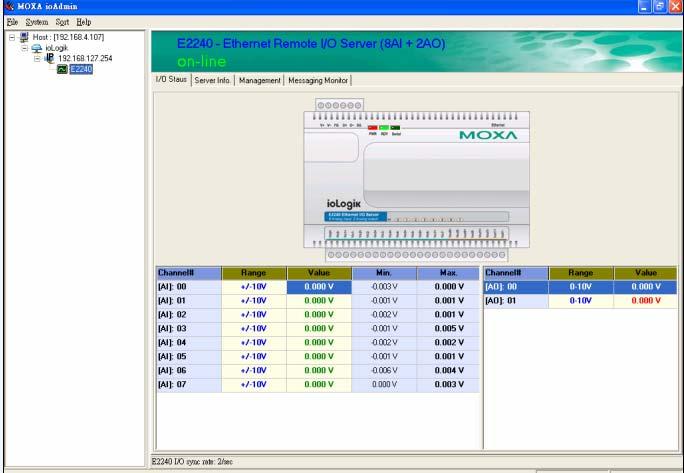
Task: Click the E2240 device monitor icon
Action: click(x=62, y=69)
